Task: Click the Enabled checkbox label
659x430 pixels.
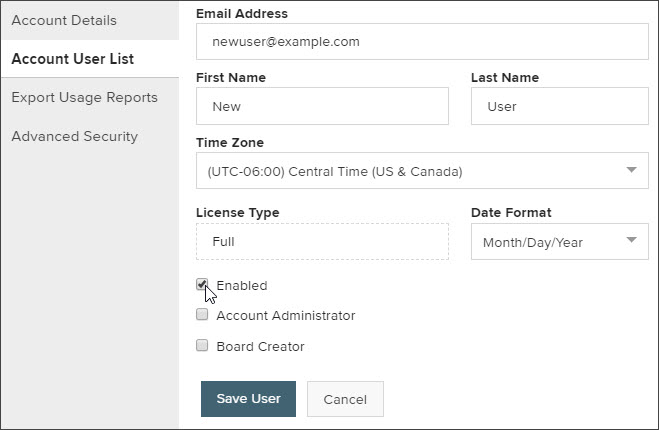Action: [242, 285]
